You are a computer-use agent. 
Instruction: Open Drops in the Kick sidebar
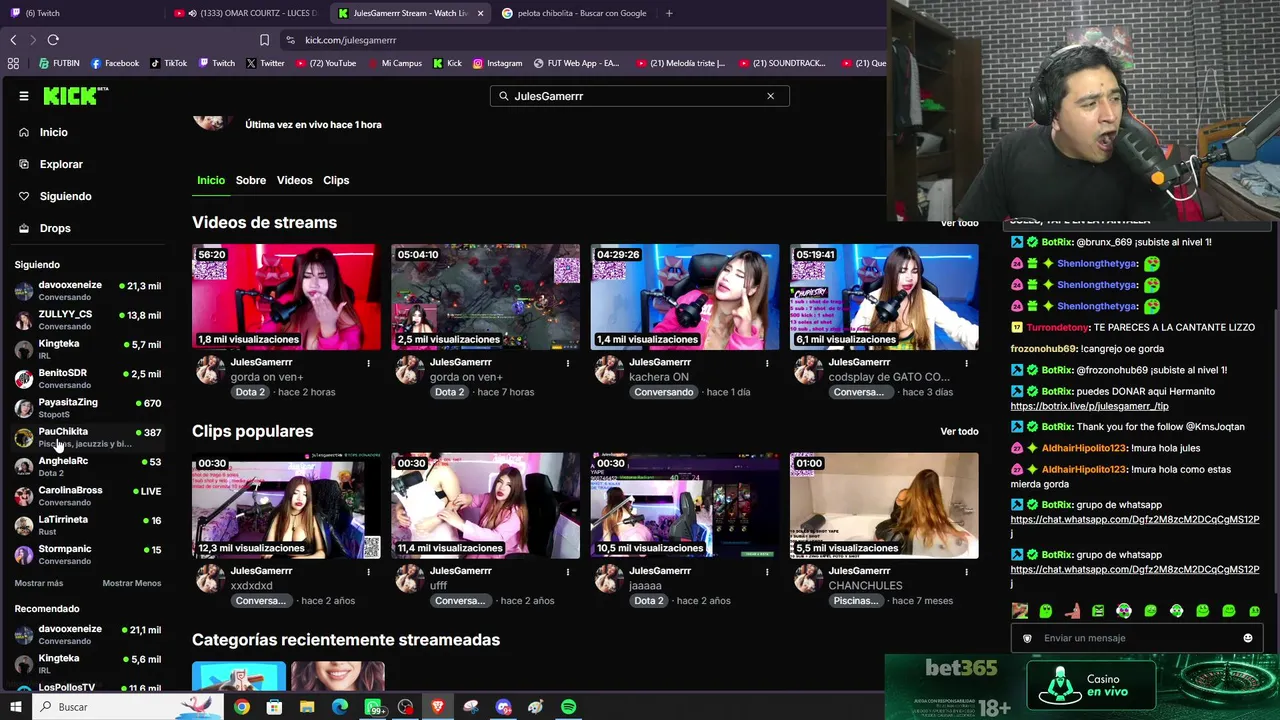pyautogui.click(x=54, y=228)
